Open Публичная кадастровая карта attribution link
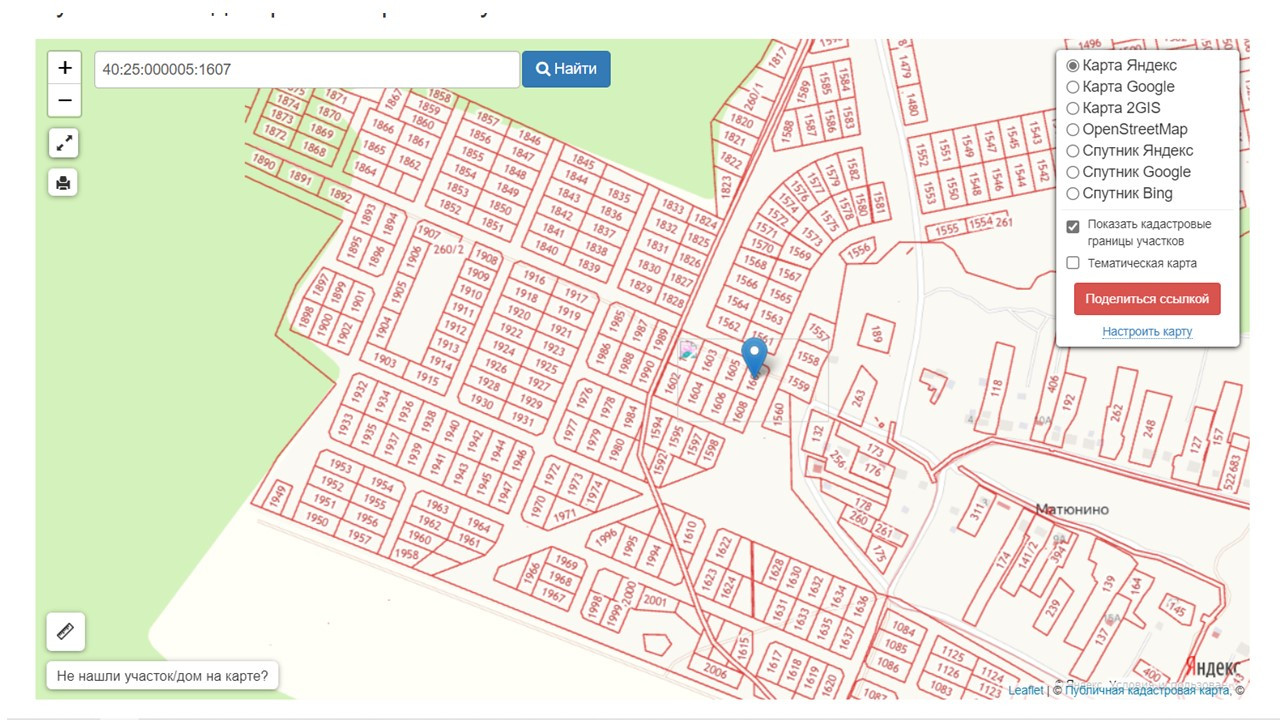 (x=1147, y=690)
